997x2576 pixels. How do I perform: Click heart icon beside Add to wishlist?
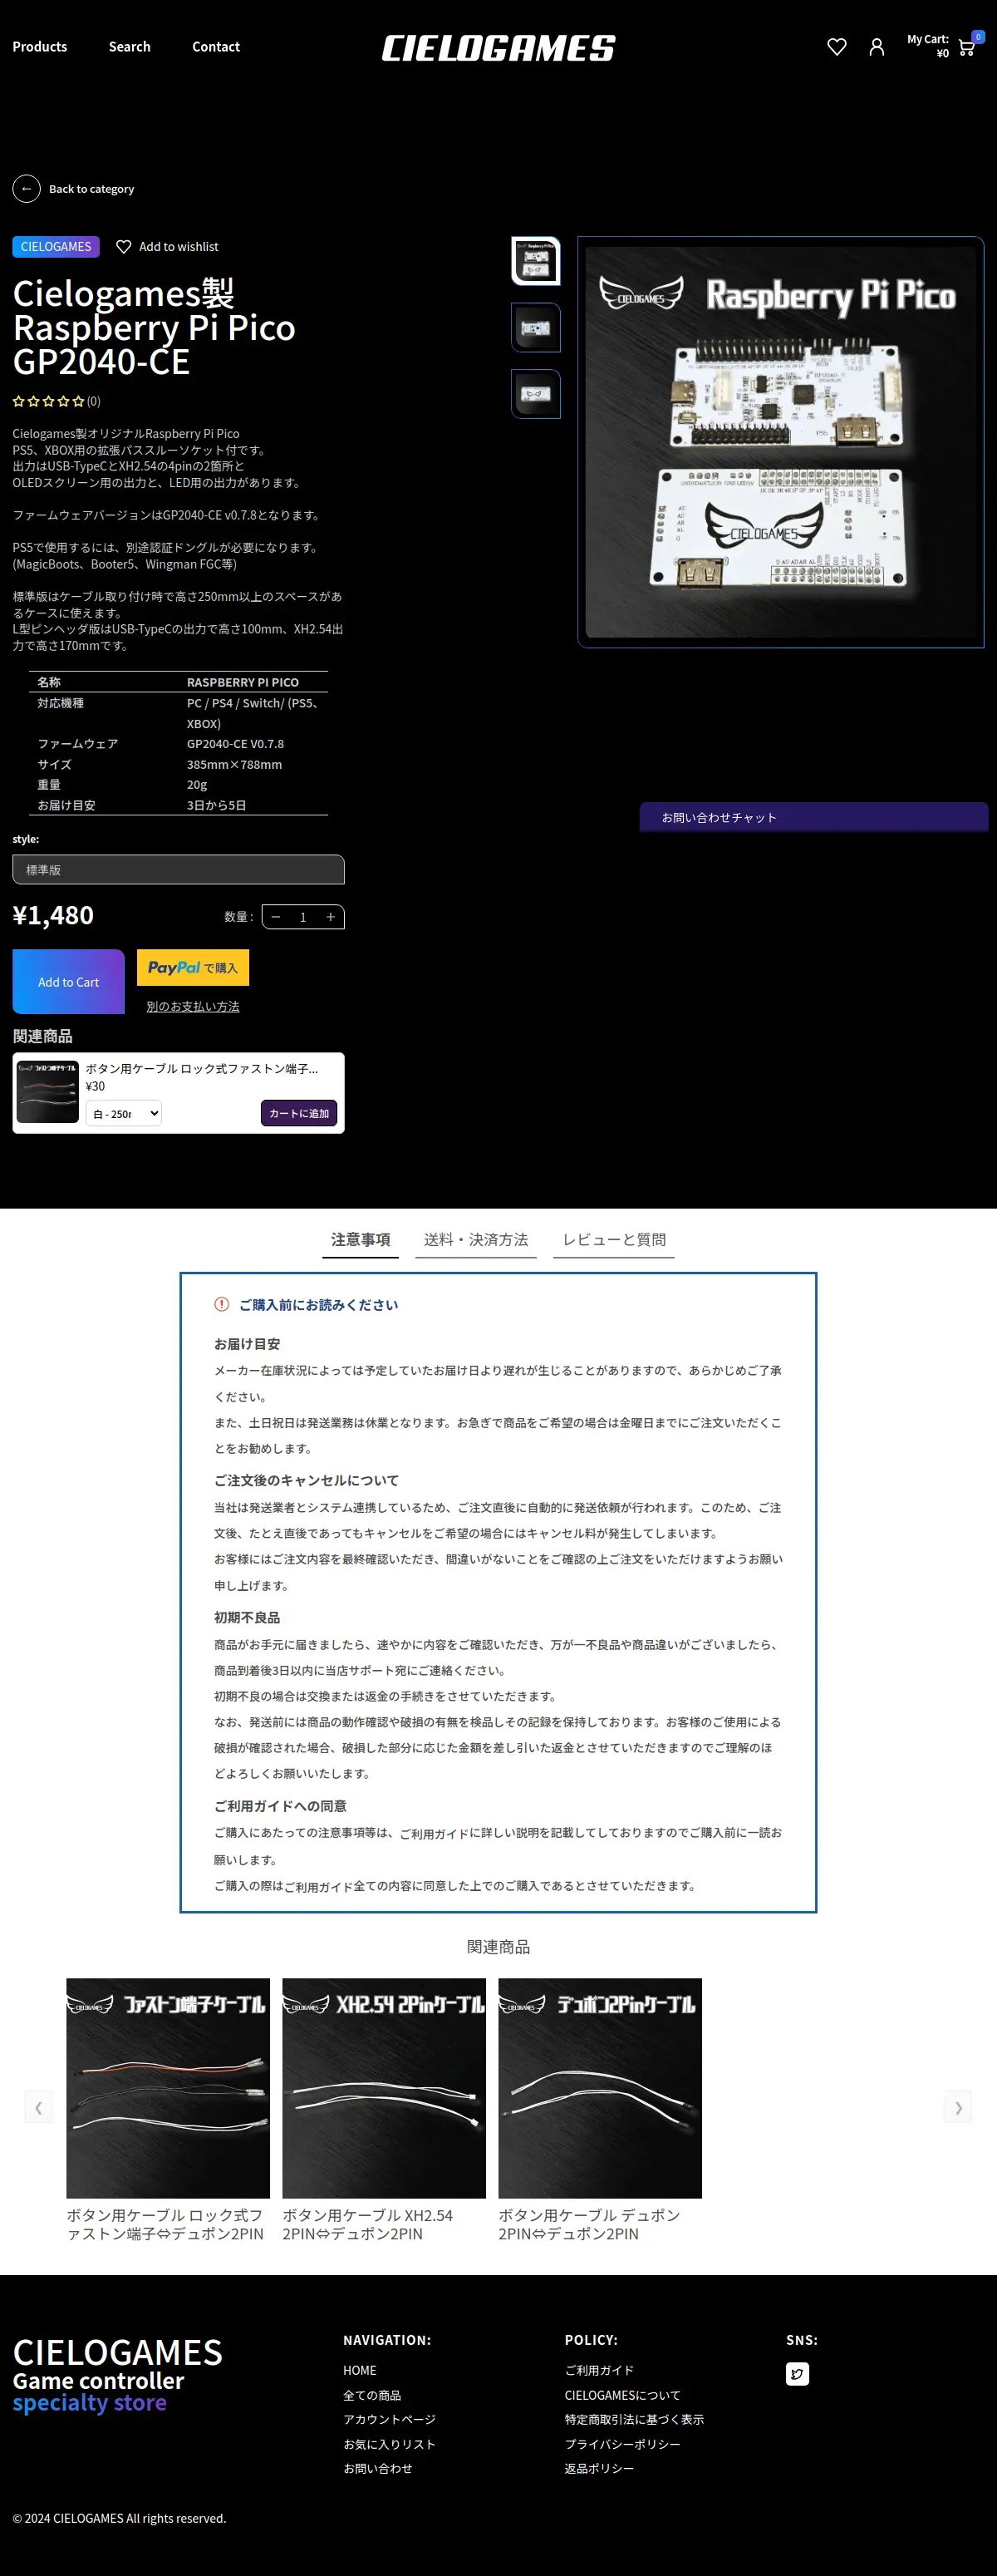tap(123, 247)
